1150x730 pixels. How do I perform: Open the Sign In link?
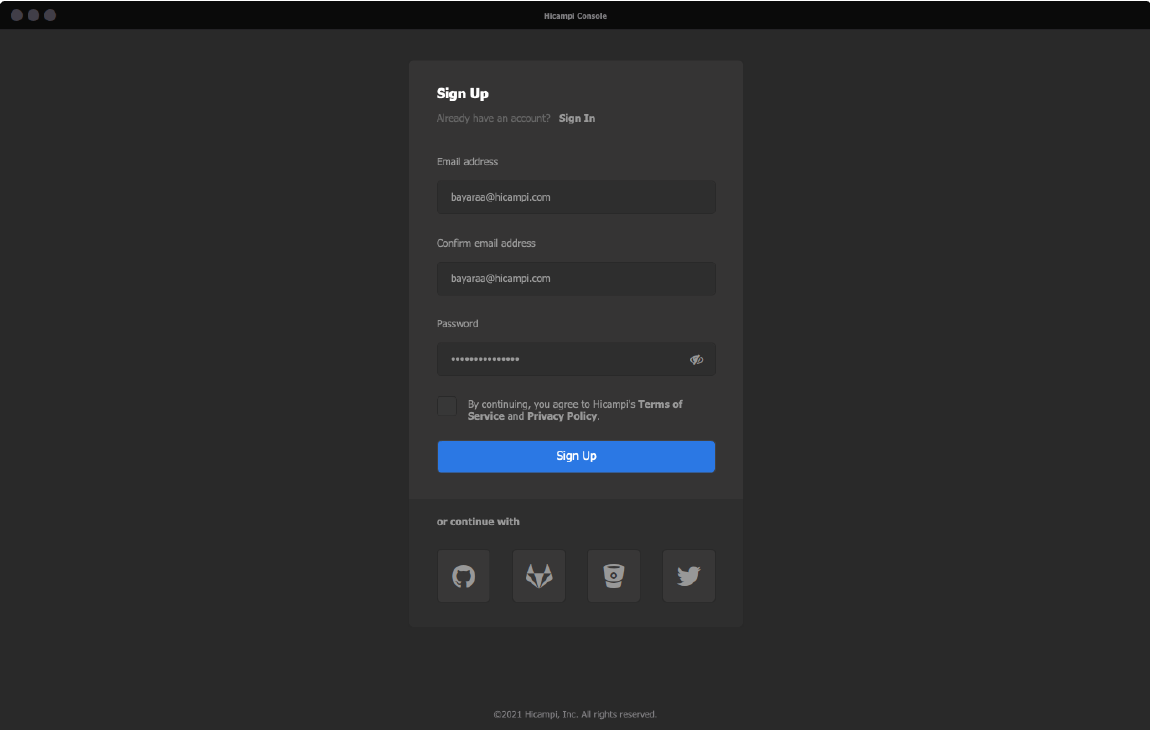[576, 118]
